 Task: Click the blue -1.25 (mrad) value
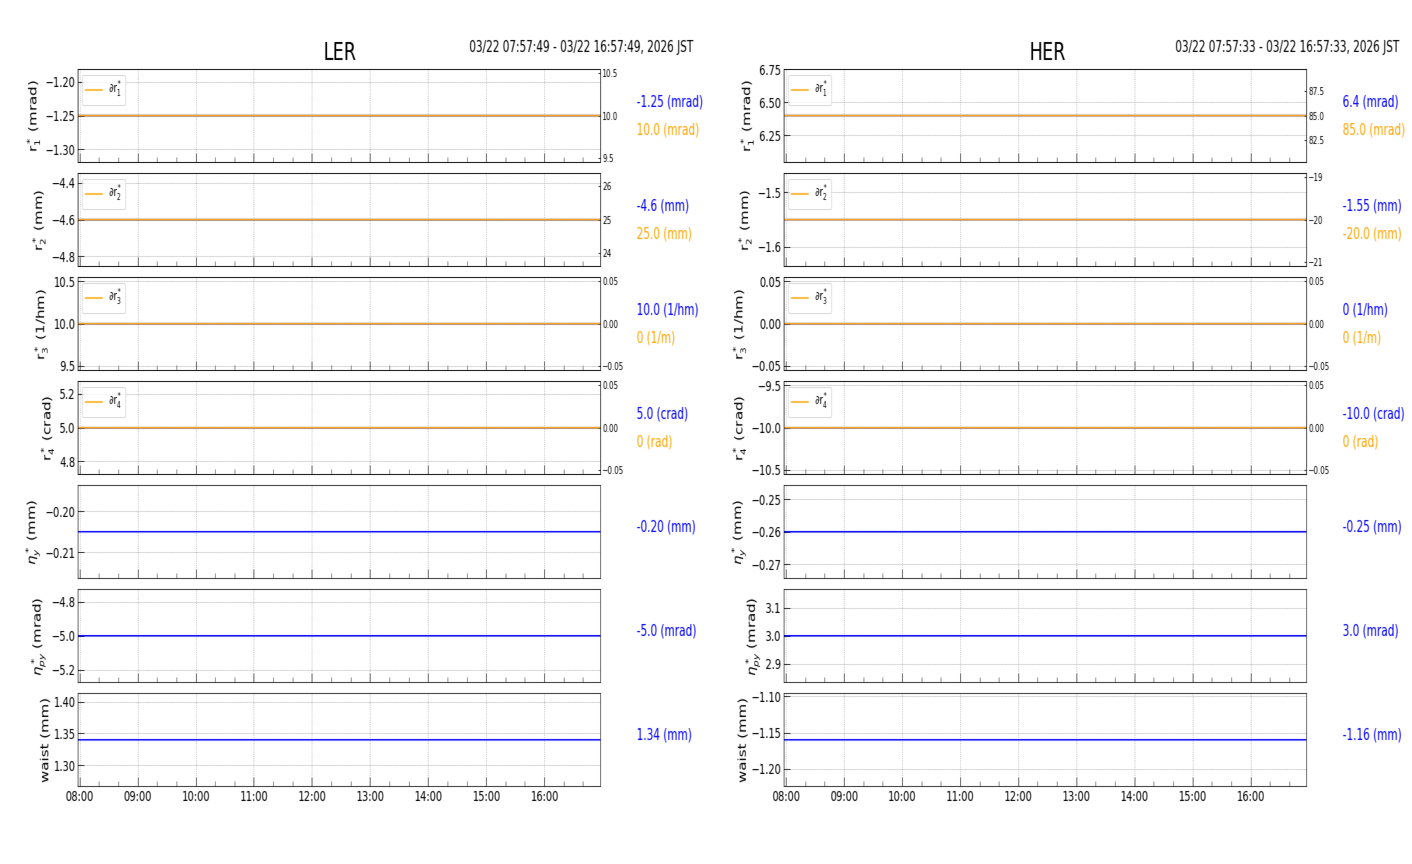coord(670,102)
